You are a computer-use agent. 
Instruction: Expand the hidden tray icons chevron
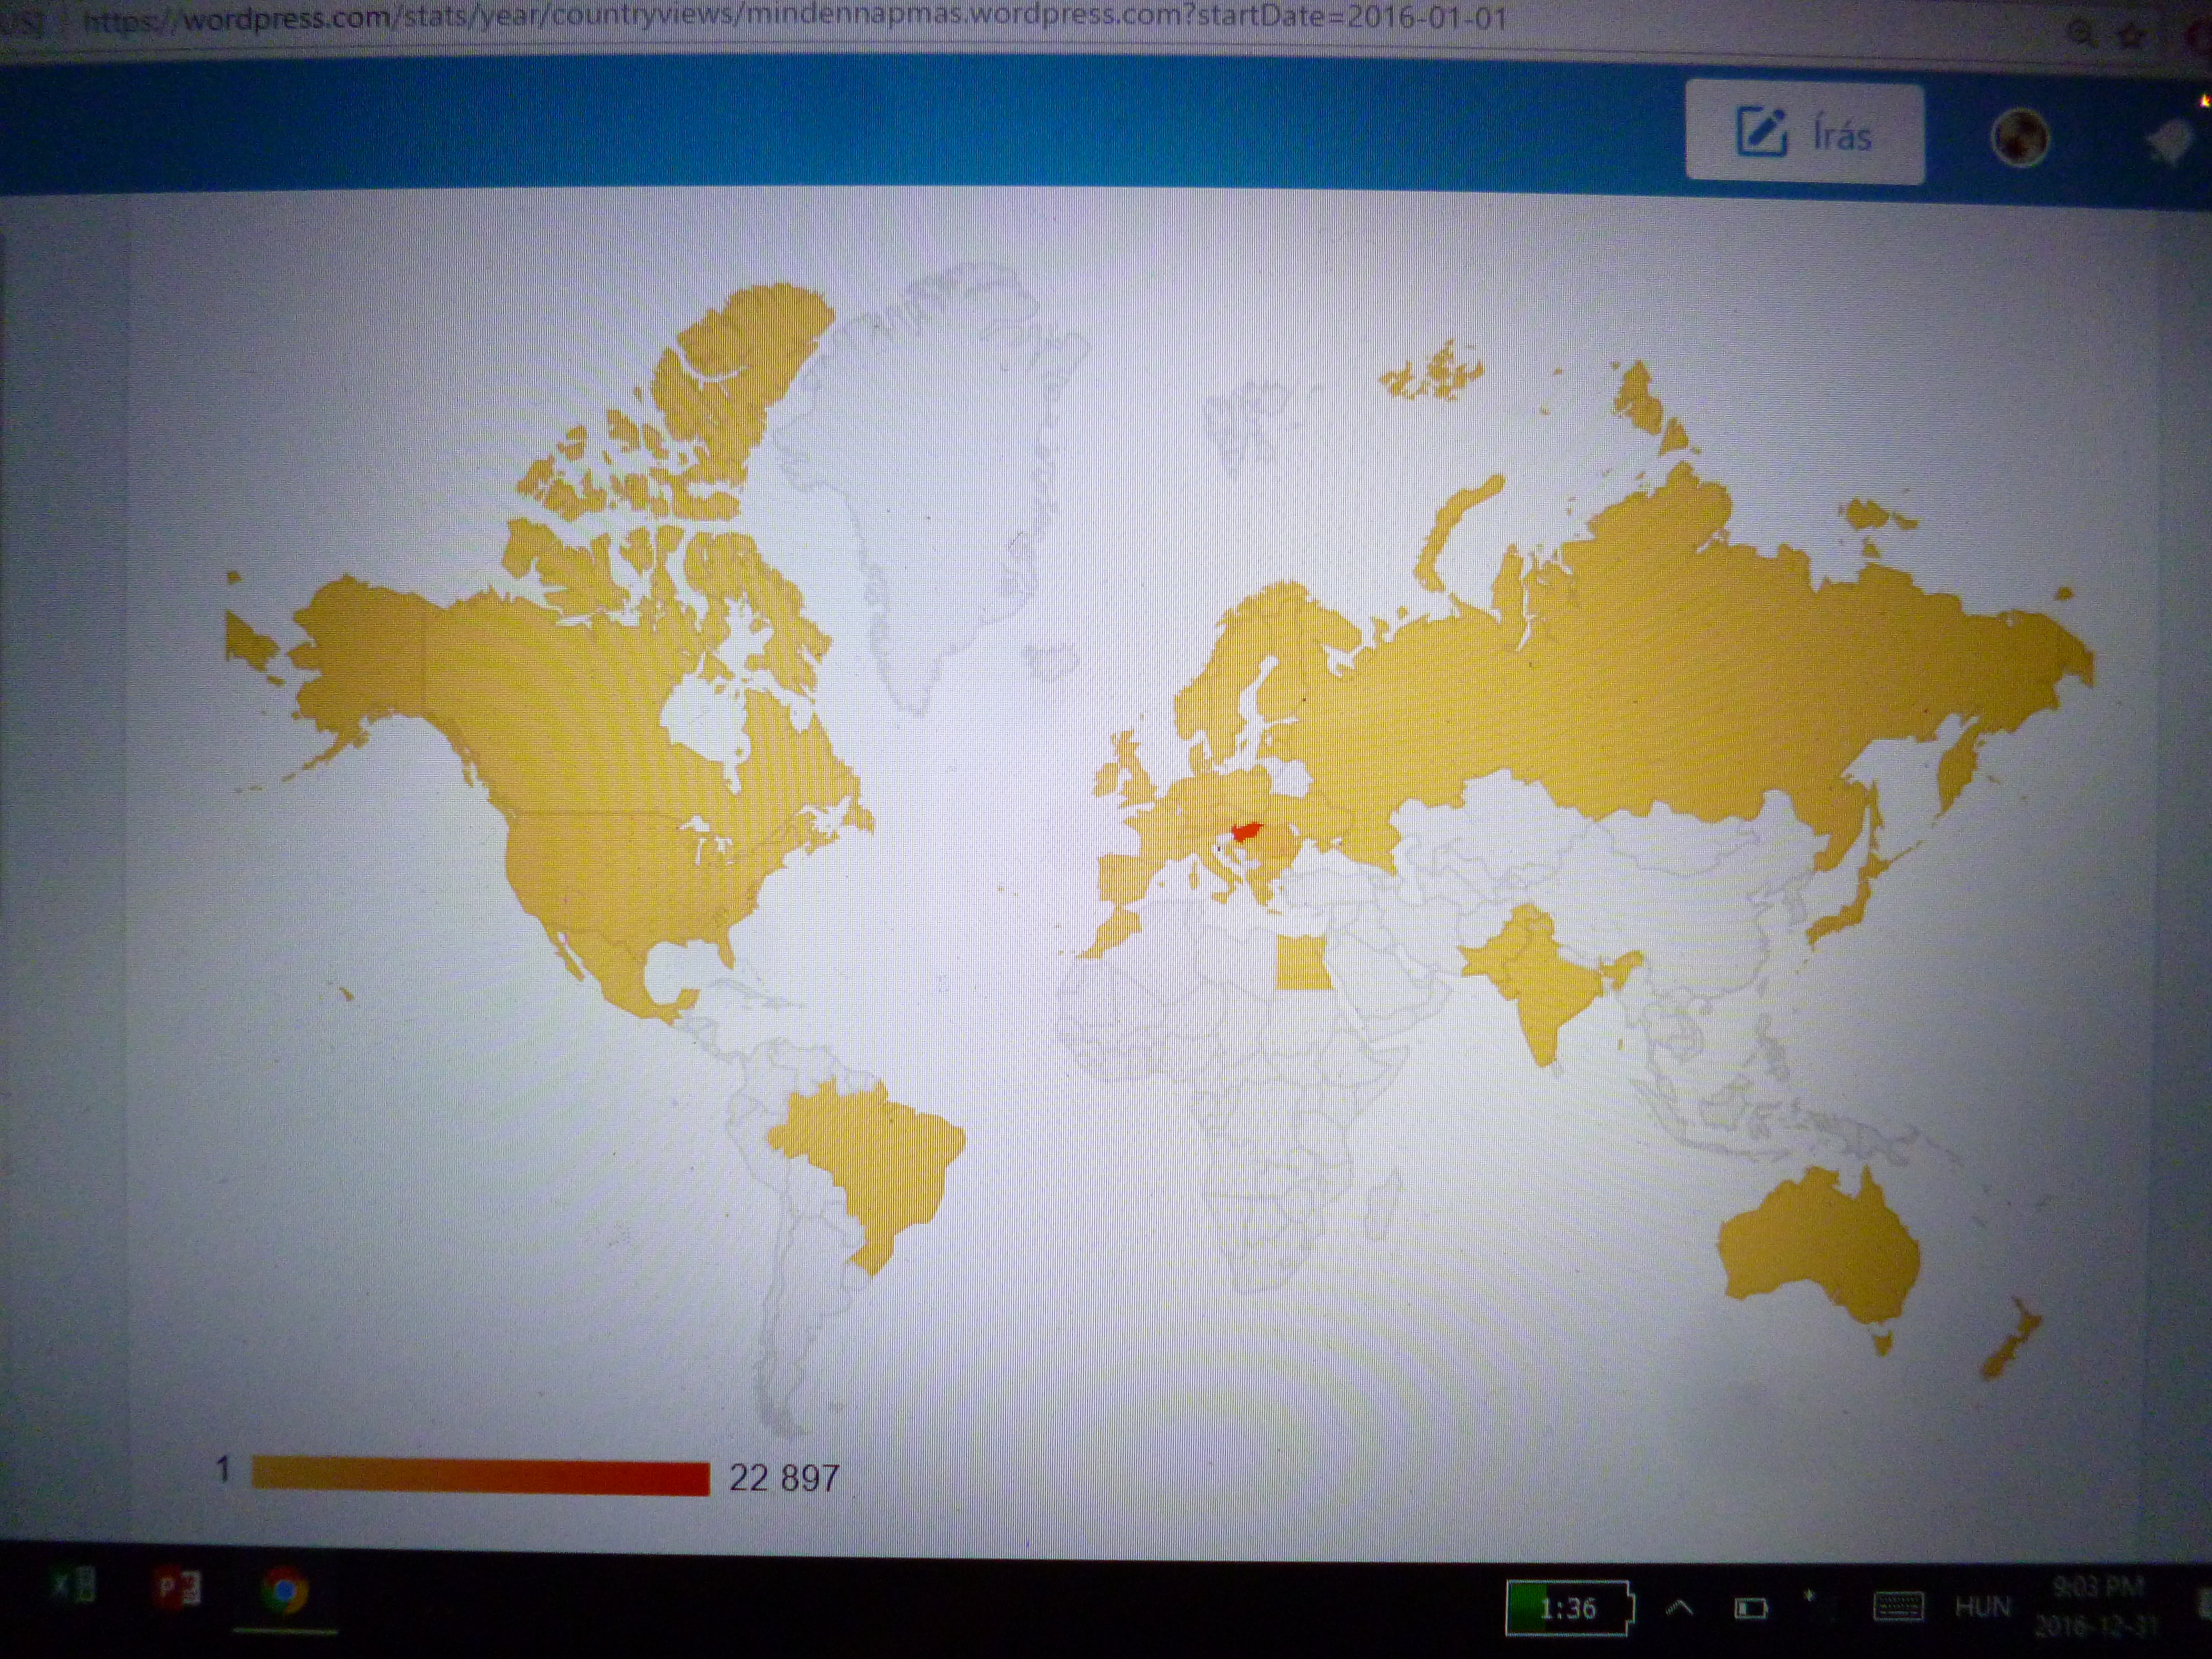1680,1608
